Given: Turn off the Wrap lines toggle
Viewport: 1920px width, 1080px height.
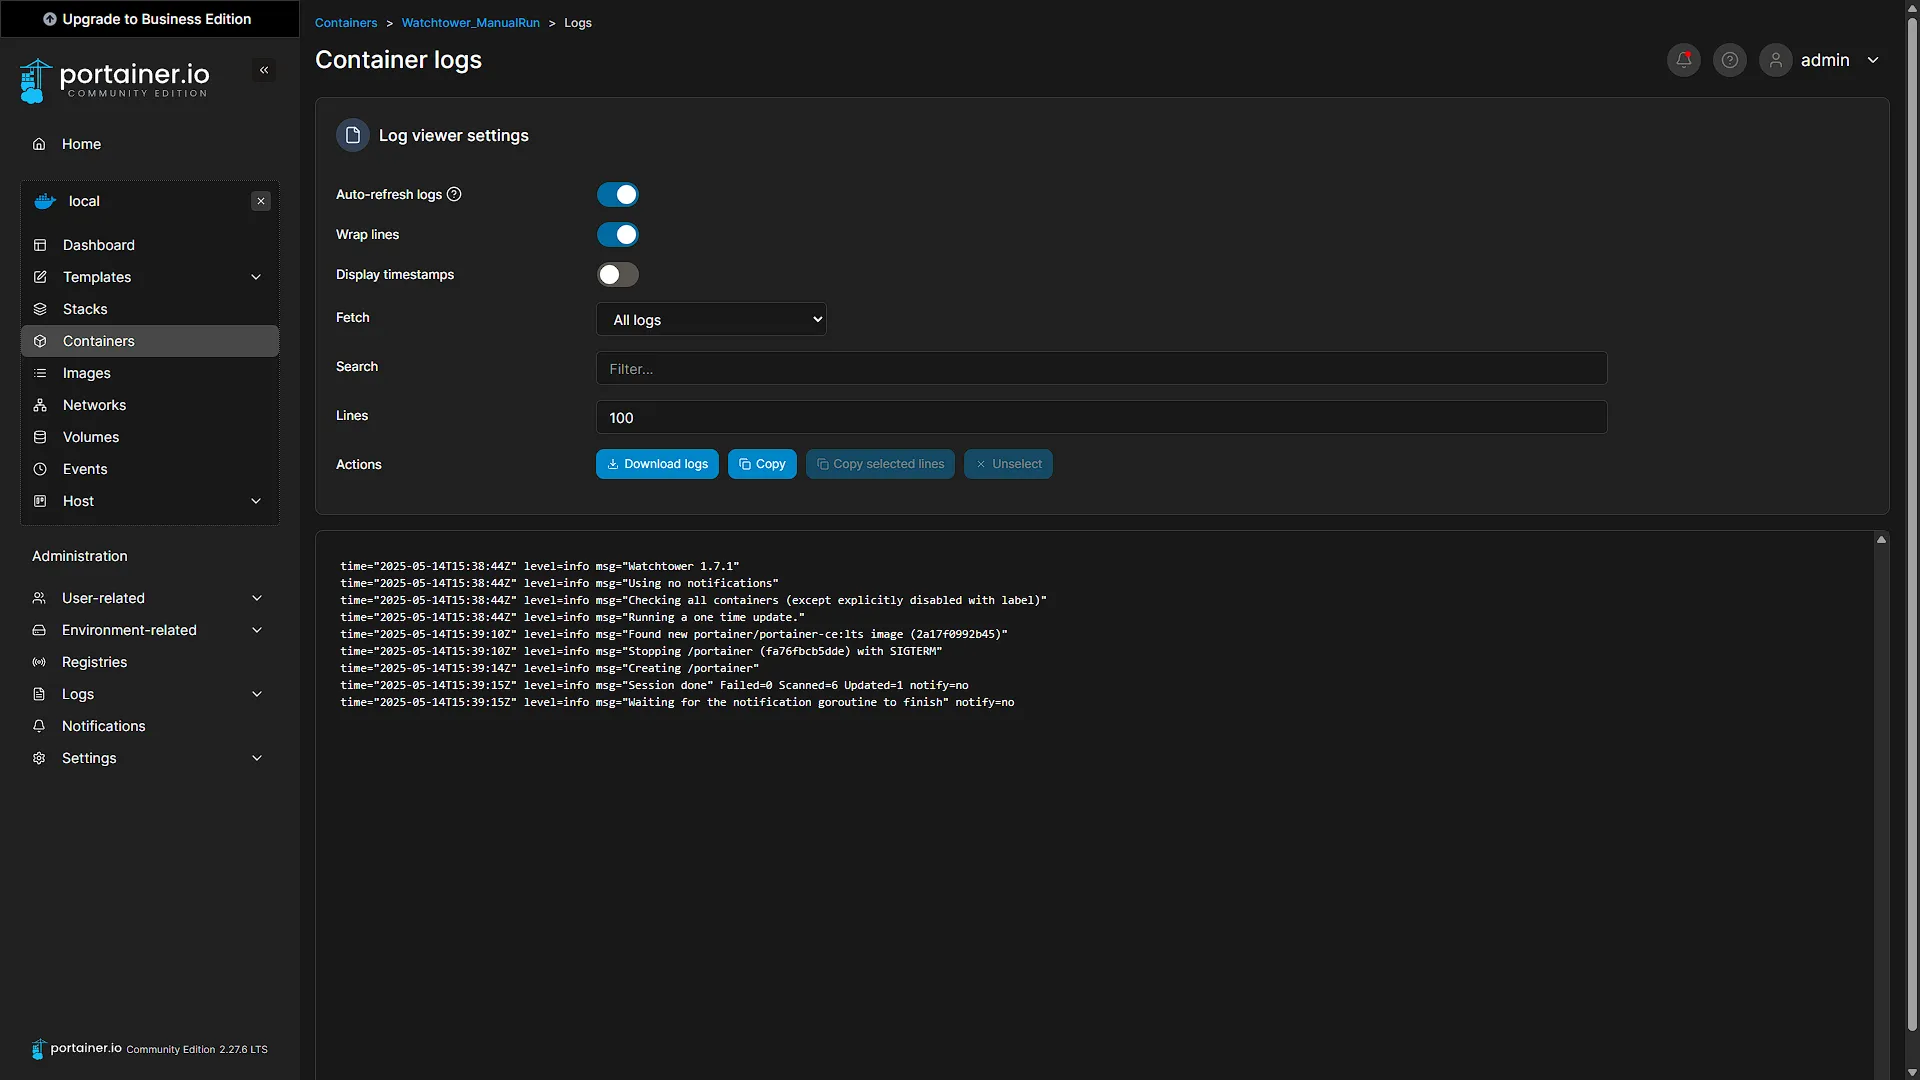Looking at the screenshot, I should pyautogui.click(x=618, y=234).
